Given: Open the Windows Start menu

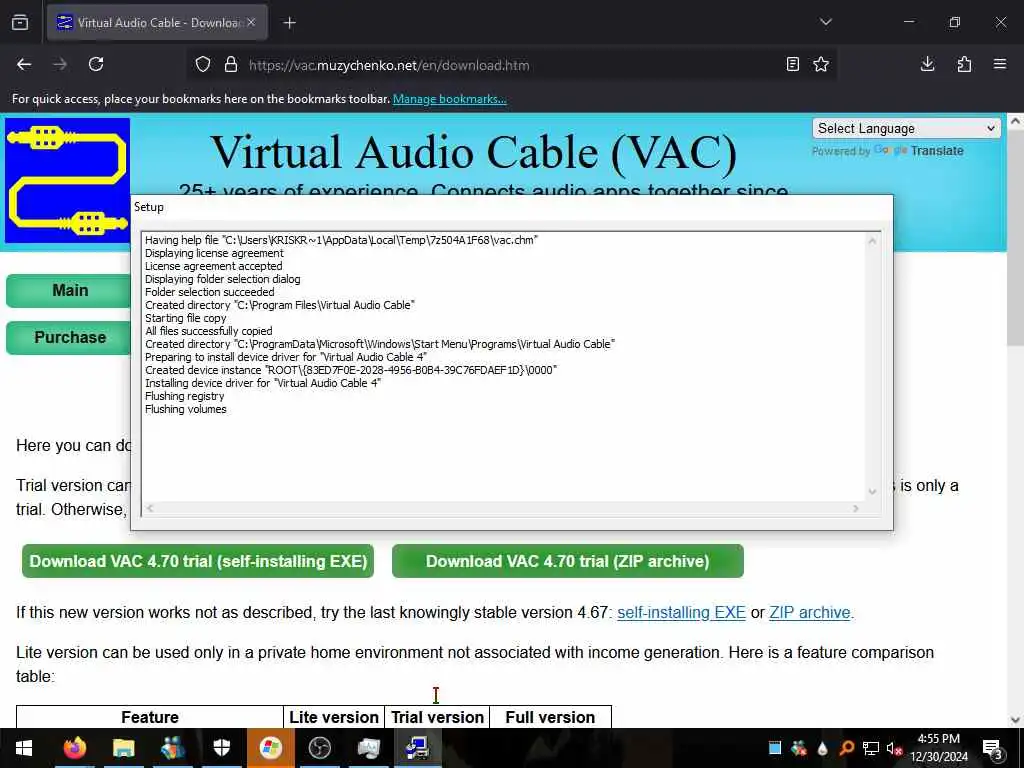Looking at the screenshot, I should 24,748.
